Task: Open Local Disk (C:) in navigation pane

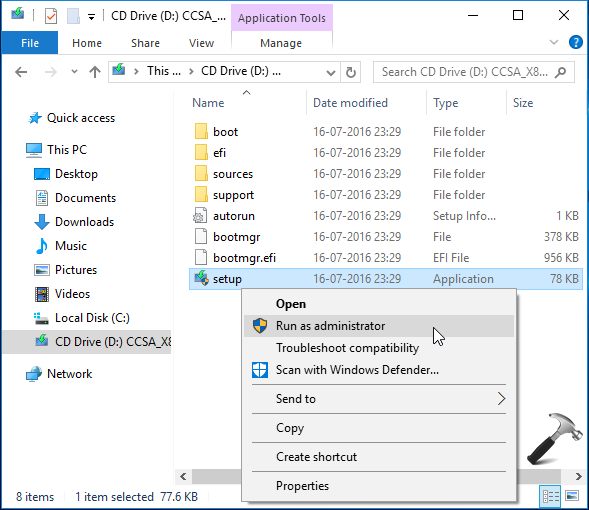Action: pyautogui.click(x=82, y=318)
